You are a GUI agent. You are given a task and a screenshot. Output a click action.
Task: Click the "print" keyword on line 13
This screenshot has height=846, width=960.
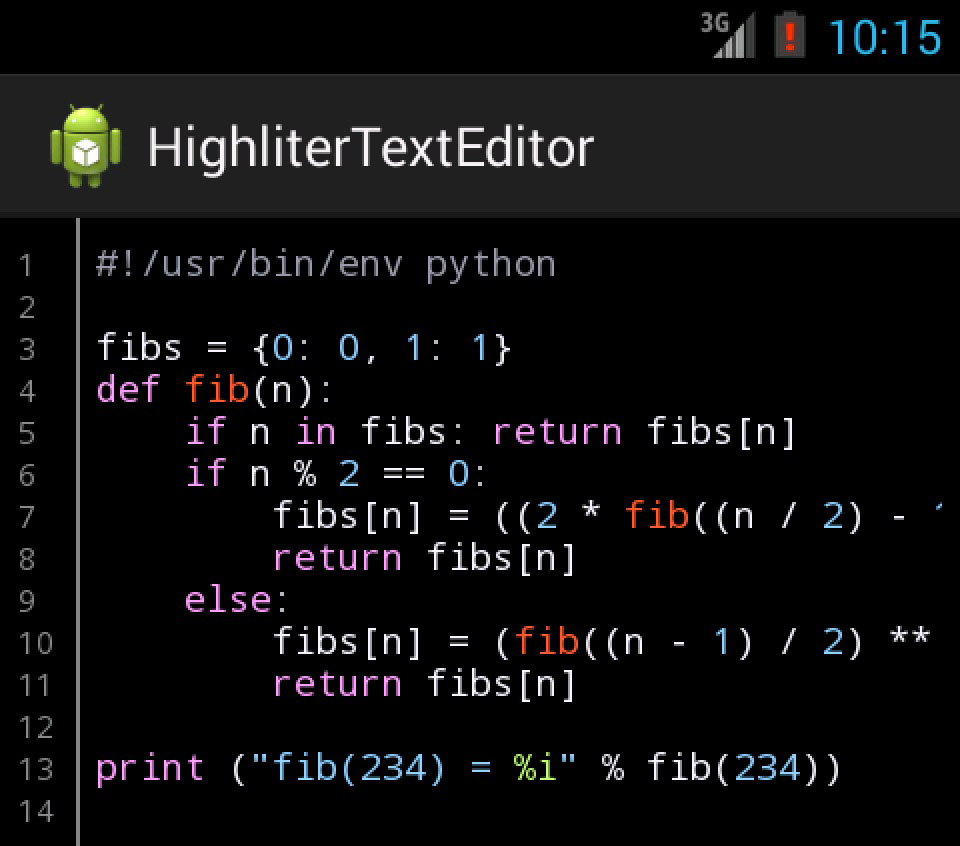pos(150,768)
